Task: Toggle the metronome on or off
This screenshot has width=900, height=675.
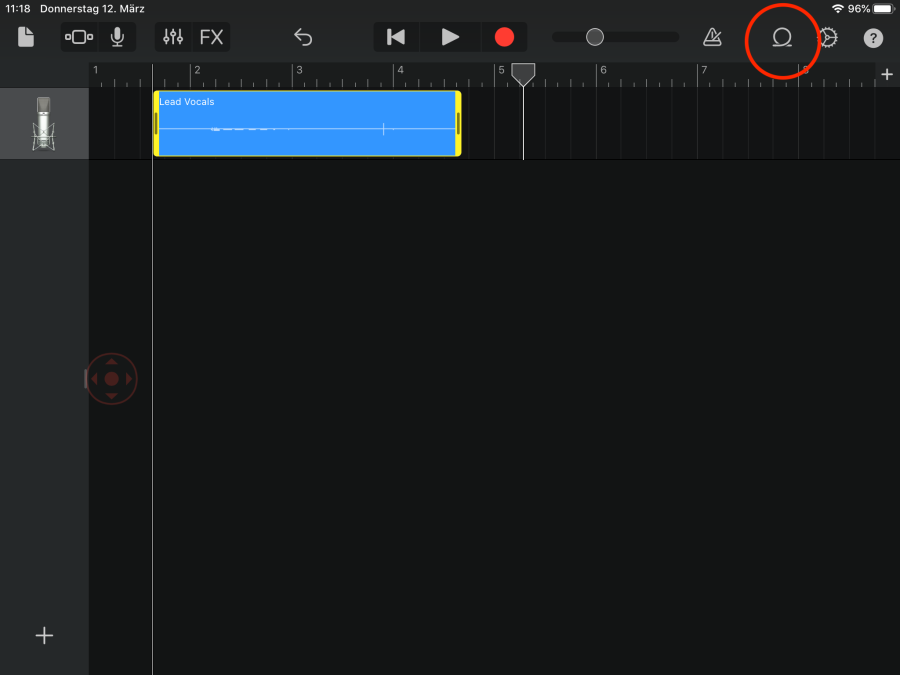Action: coord(712,38)
